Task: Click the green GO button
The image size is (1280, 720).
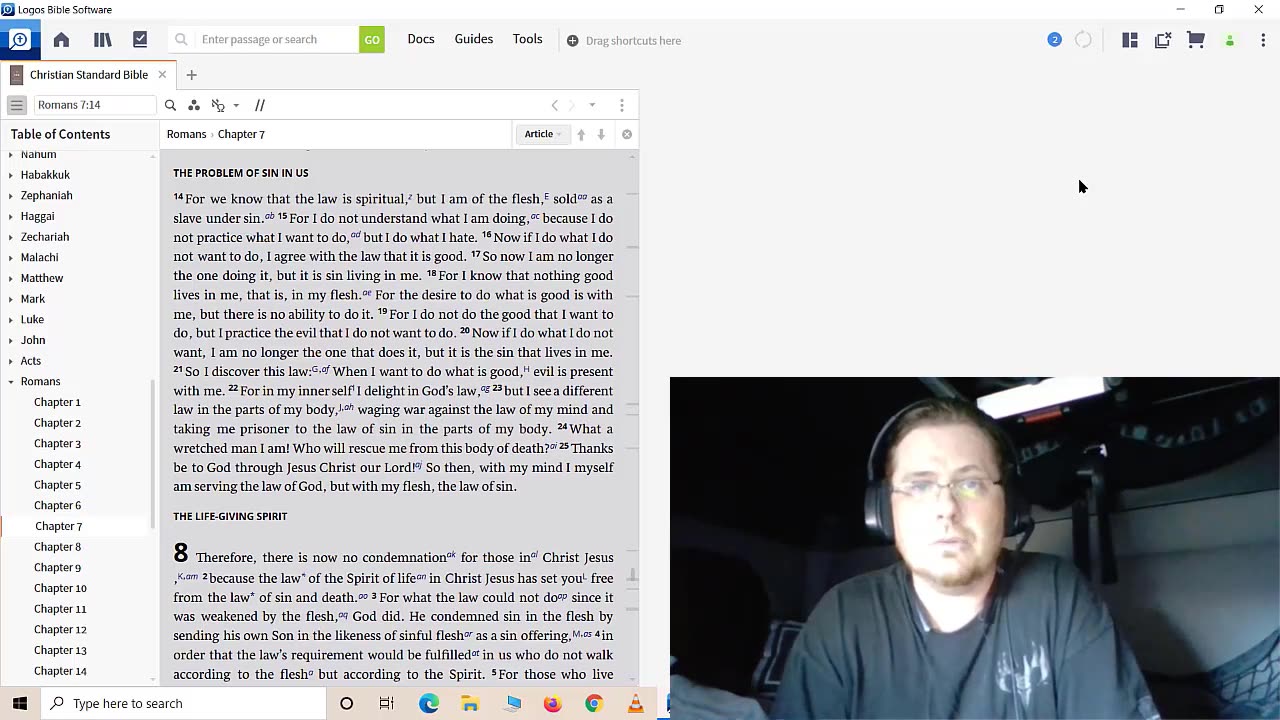Action: (x=372, y=40)
